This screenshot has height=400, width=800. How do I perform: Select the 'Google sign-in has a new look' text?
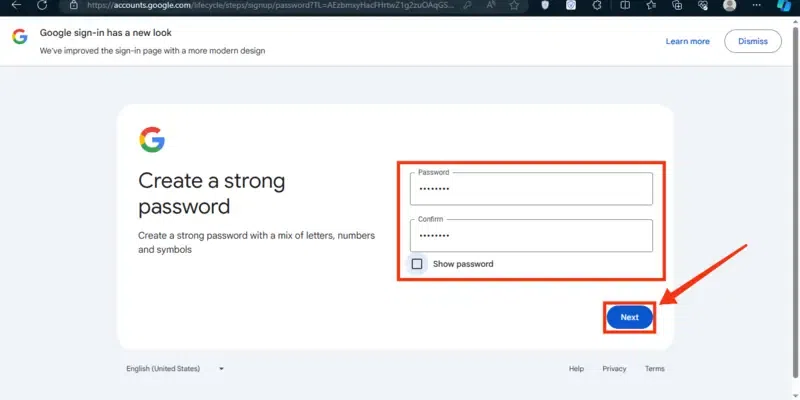(106, 33)
